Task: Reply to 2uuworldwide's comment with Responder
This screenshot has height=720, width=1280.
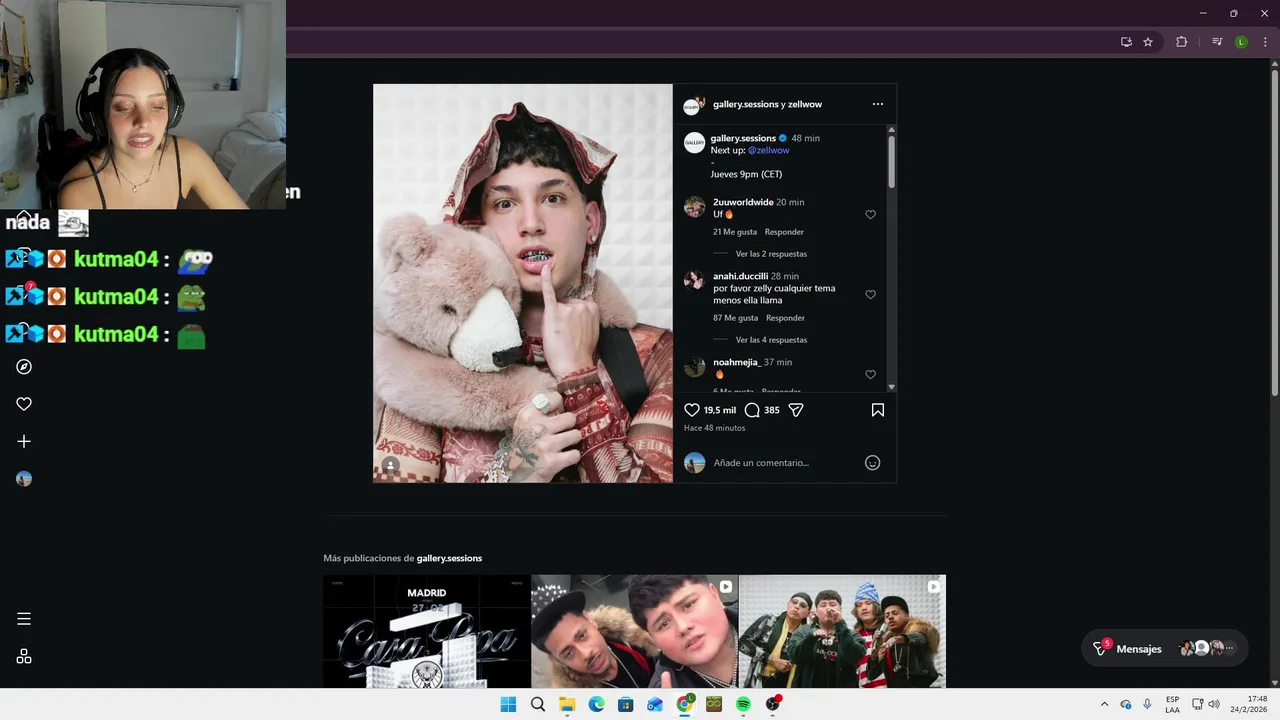Action: [784, 232]
